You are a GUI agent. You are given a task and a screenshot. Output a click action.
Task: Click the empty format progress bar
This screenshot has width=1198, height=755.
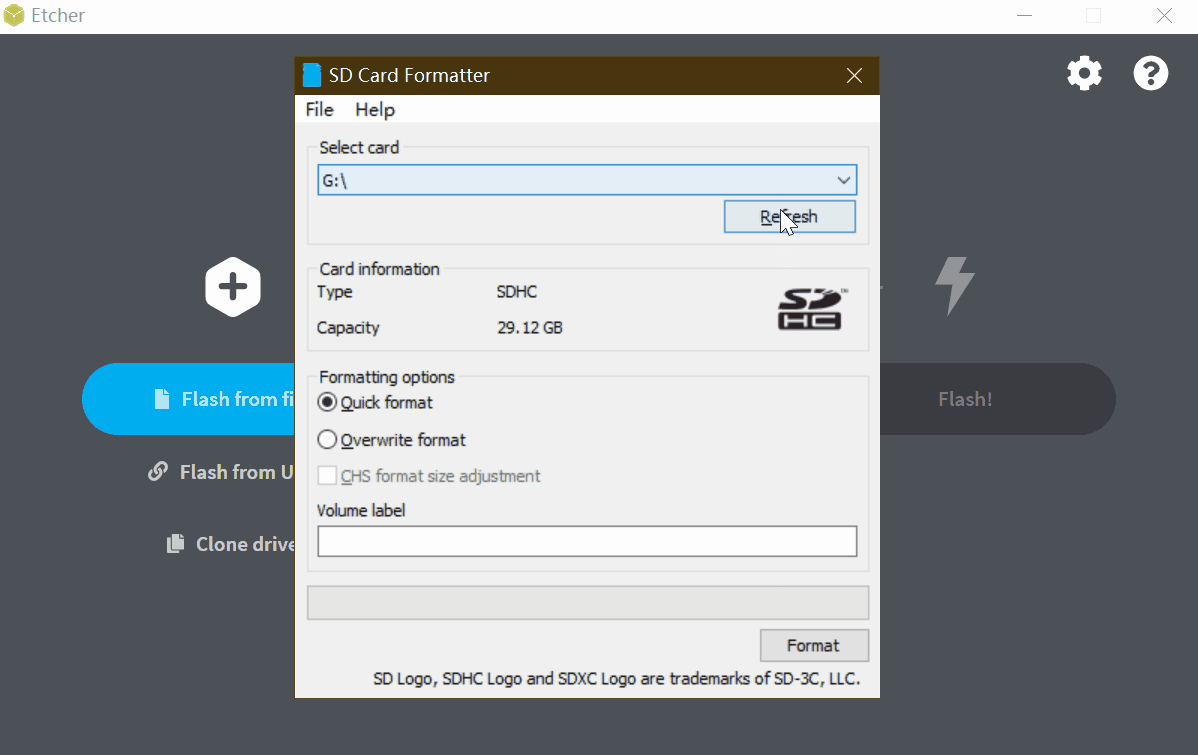[x=587, y=603]
